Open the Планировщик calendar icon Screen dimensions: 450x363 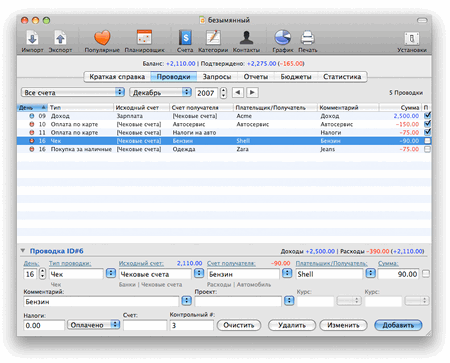(145, 37)
